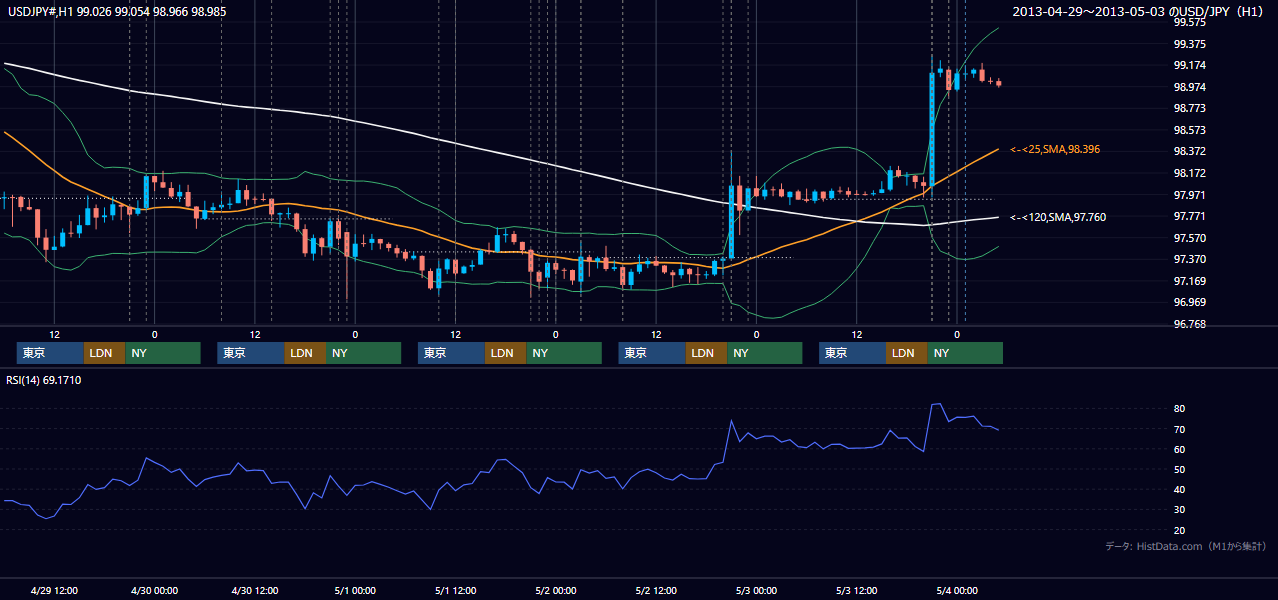Click the 4/30 12:00 date label
Screen dimensions: 1278x600
coord(254,590)
